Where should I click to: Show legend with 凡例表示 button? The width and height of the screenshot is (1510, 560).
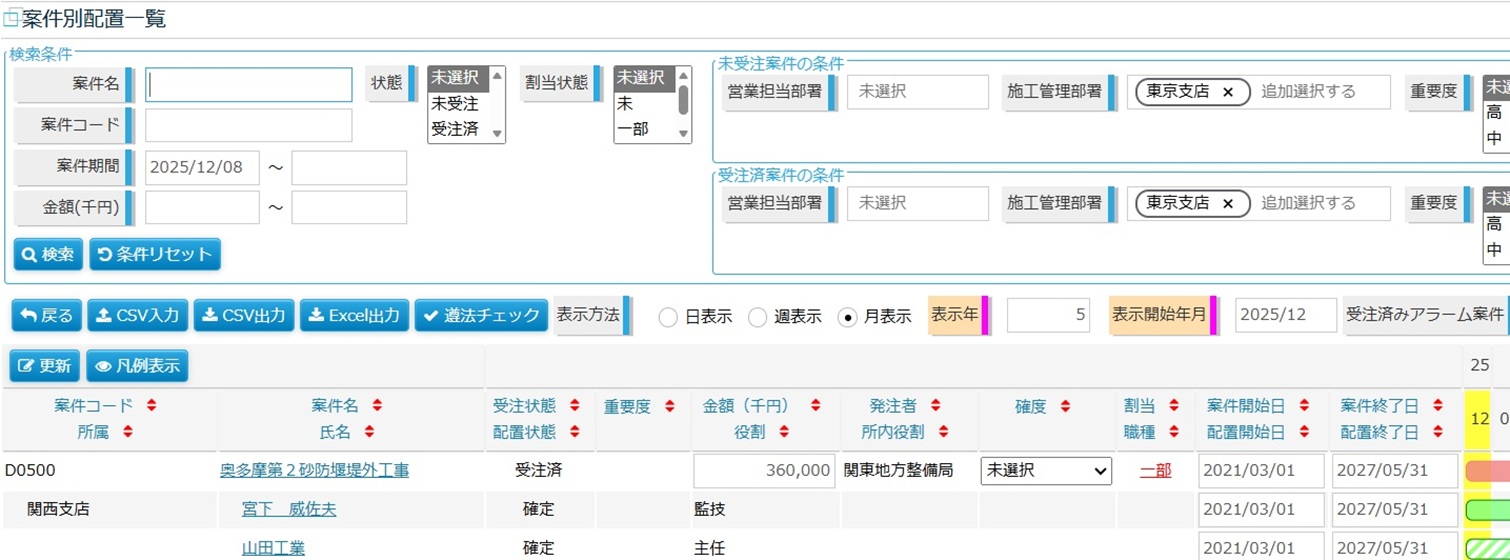(x=137, y=366)
